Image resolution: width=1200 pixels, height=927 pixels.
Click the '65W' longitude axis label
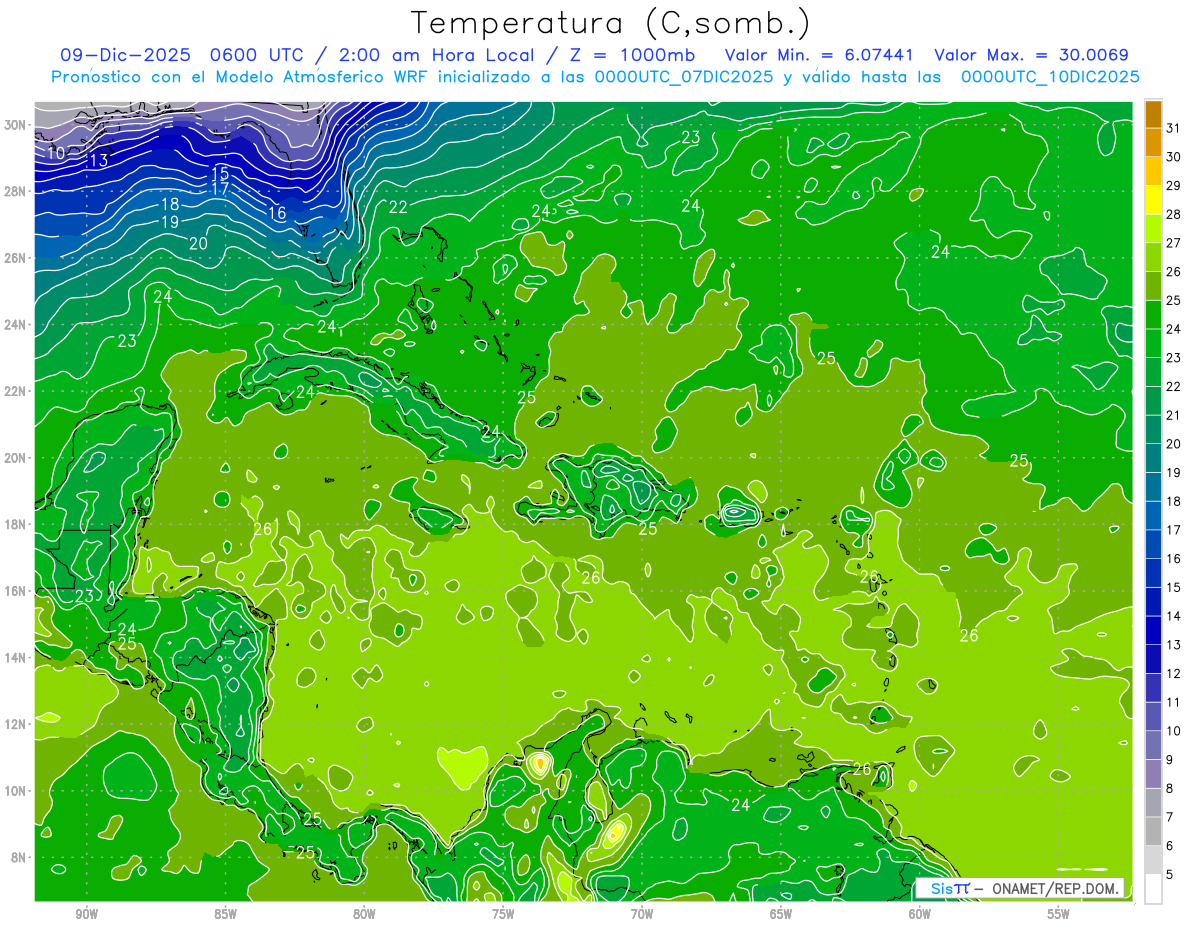tap(781, 914)
